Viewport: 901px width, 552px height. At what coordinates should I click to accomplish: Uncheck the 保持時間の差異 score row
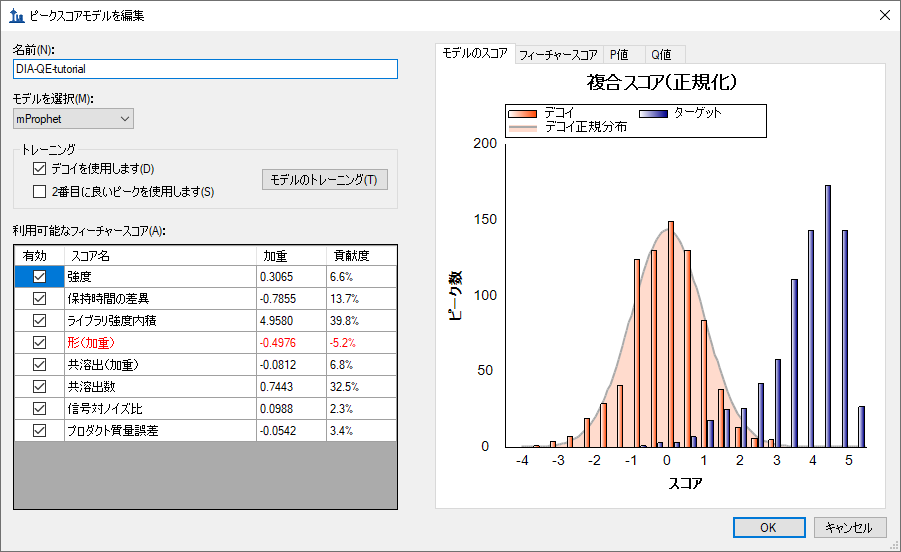coord(40,298)
